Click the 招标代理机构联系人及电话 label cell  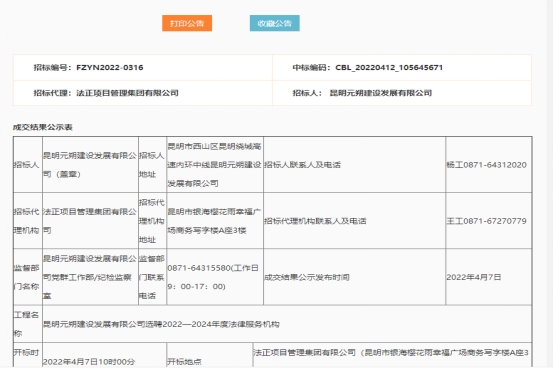tap(354, 221)
